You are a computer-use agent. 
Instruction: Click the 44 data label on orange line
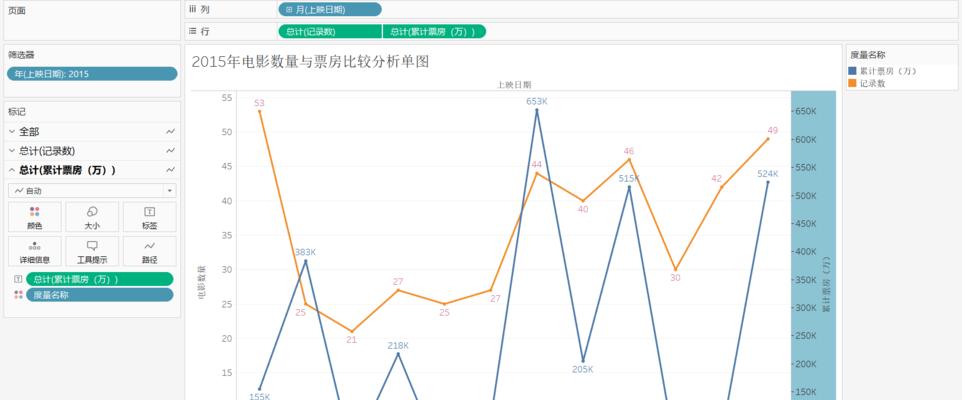[536, 164]
